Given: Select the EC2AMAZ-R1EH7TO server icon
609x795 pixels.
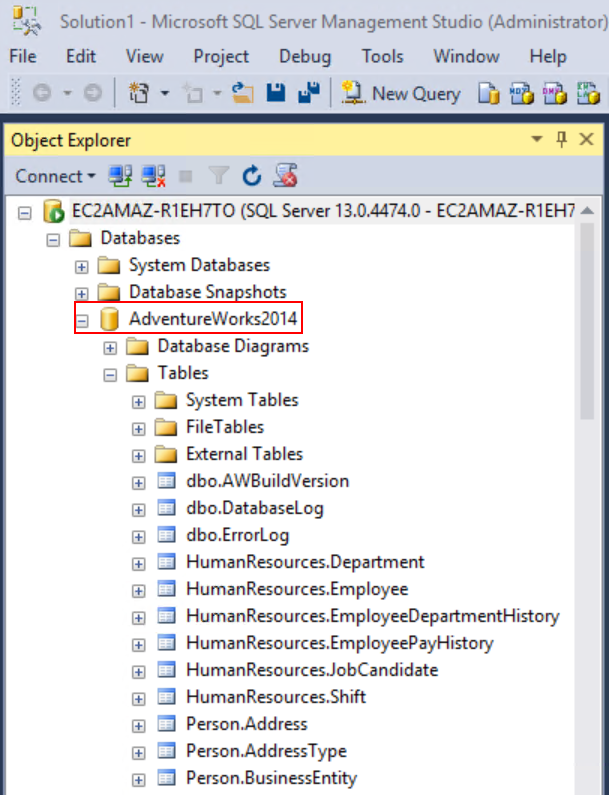Looking at the screenshot, I should tap(53, 211).
